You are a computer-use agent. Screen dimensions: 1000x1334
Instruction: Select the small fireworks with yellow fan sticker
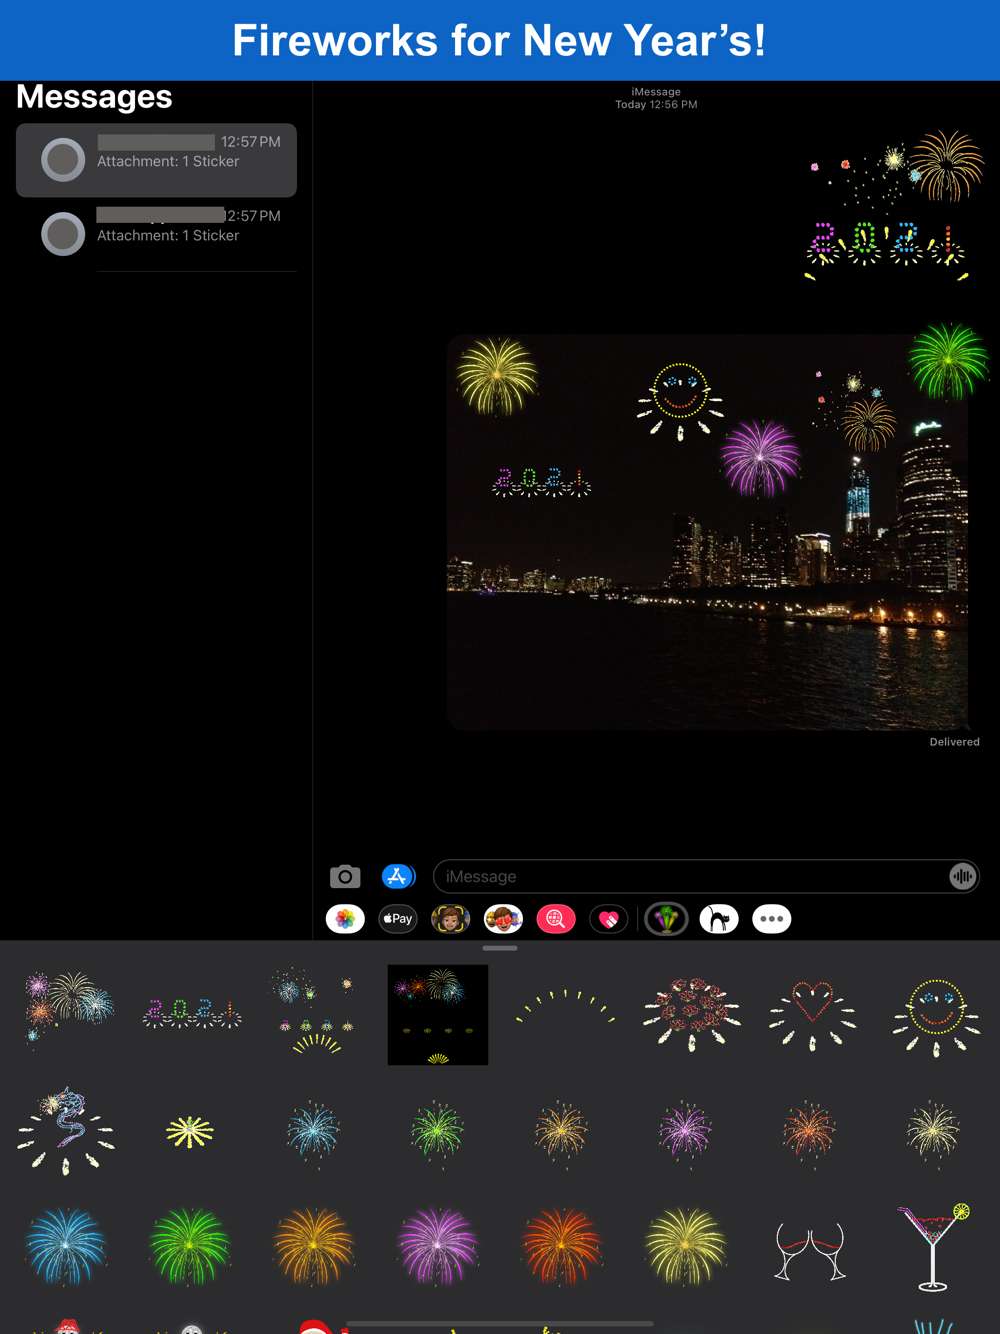(314, 1010)
